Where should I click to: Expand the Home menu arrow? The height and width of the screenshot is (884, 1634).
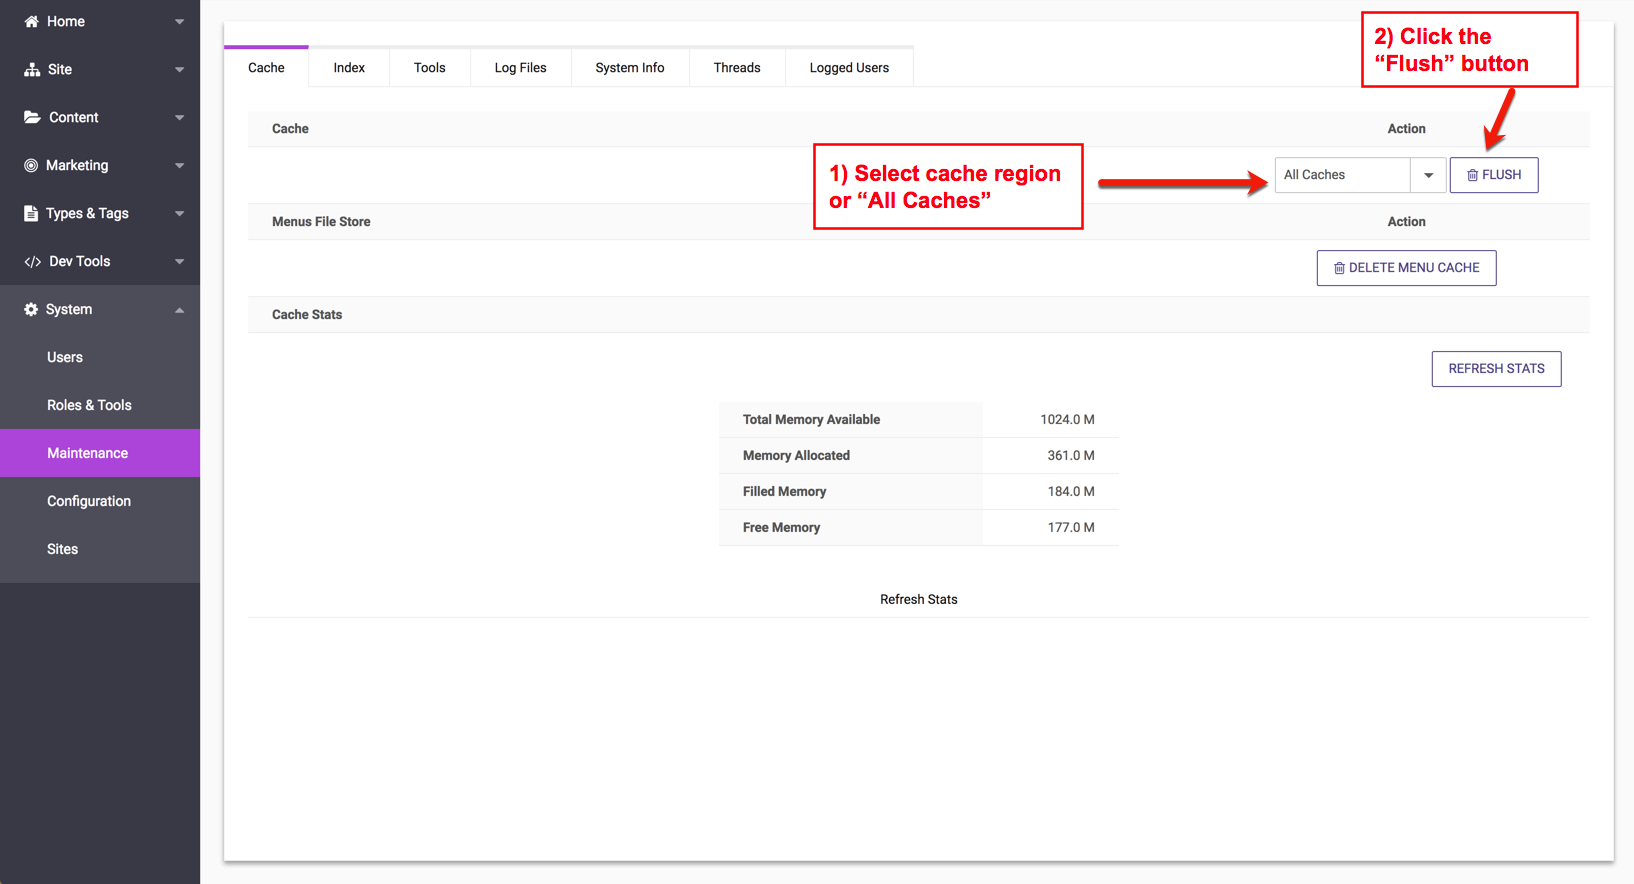(x=180, y=21)
